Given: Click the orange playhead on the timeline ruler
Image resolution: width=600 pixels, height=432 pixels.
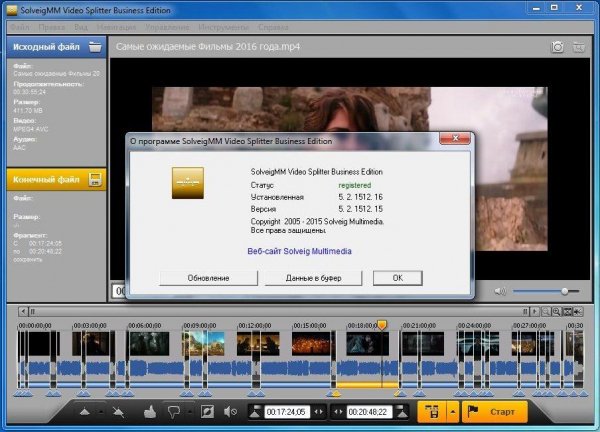Looking at the screenshot, I should click(382, 325).
